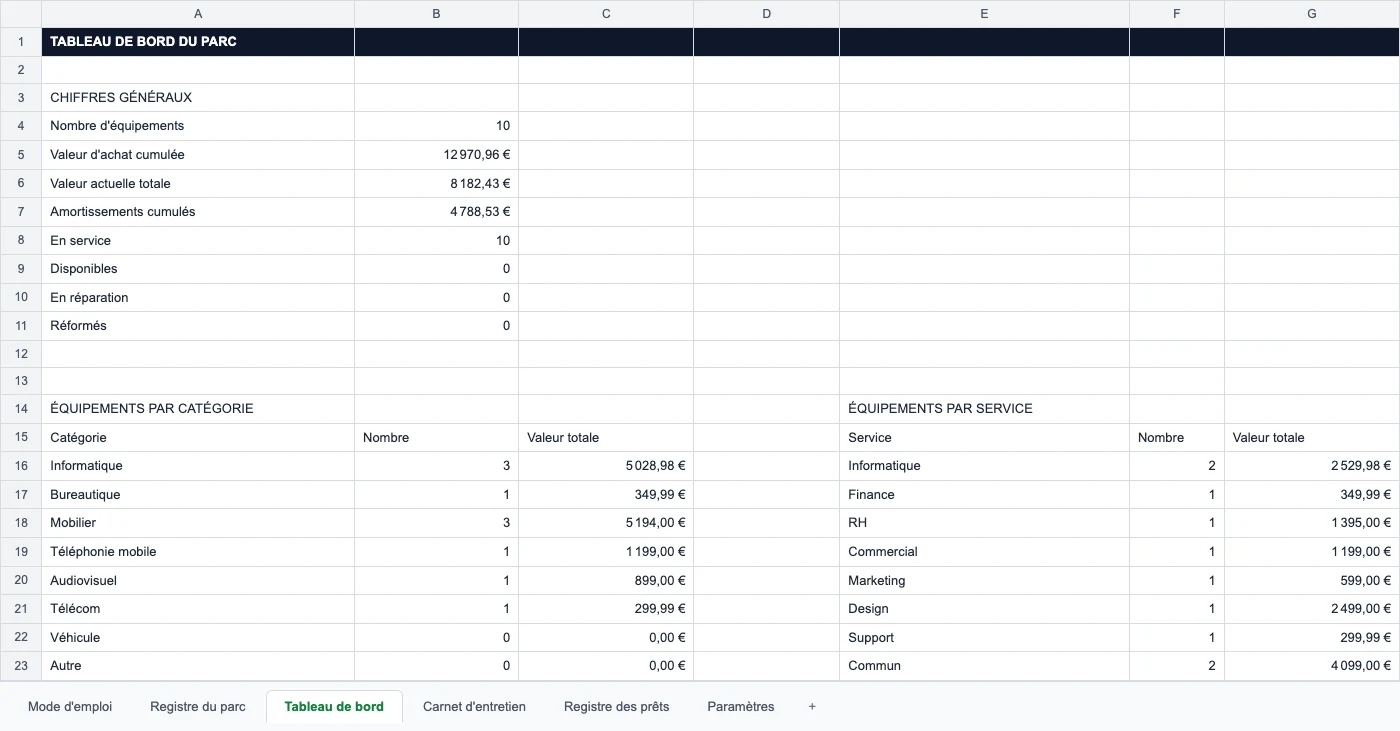Select row 7 header
Screen dimensions: 1400x731
click(21, 212)
